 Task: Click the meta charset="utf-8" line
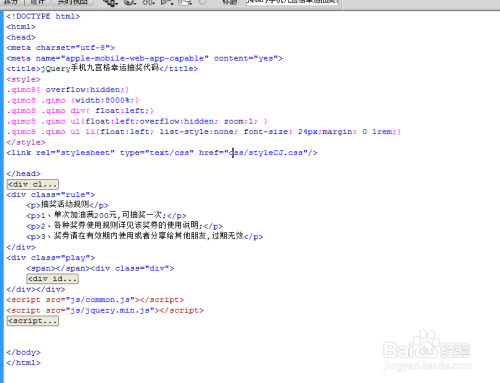click(x=61, y=48)
